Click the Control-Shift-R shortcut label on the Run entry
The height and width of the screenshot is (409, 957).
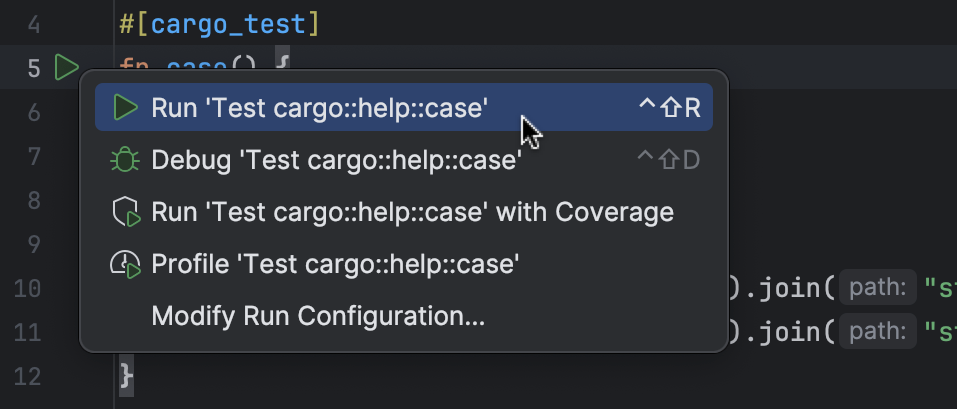[669, 108]
